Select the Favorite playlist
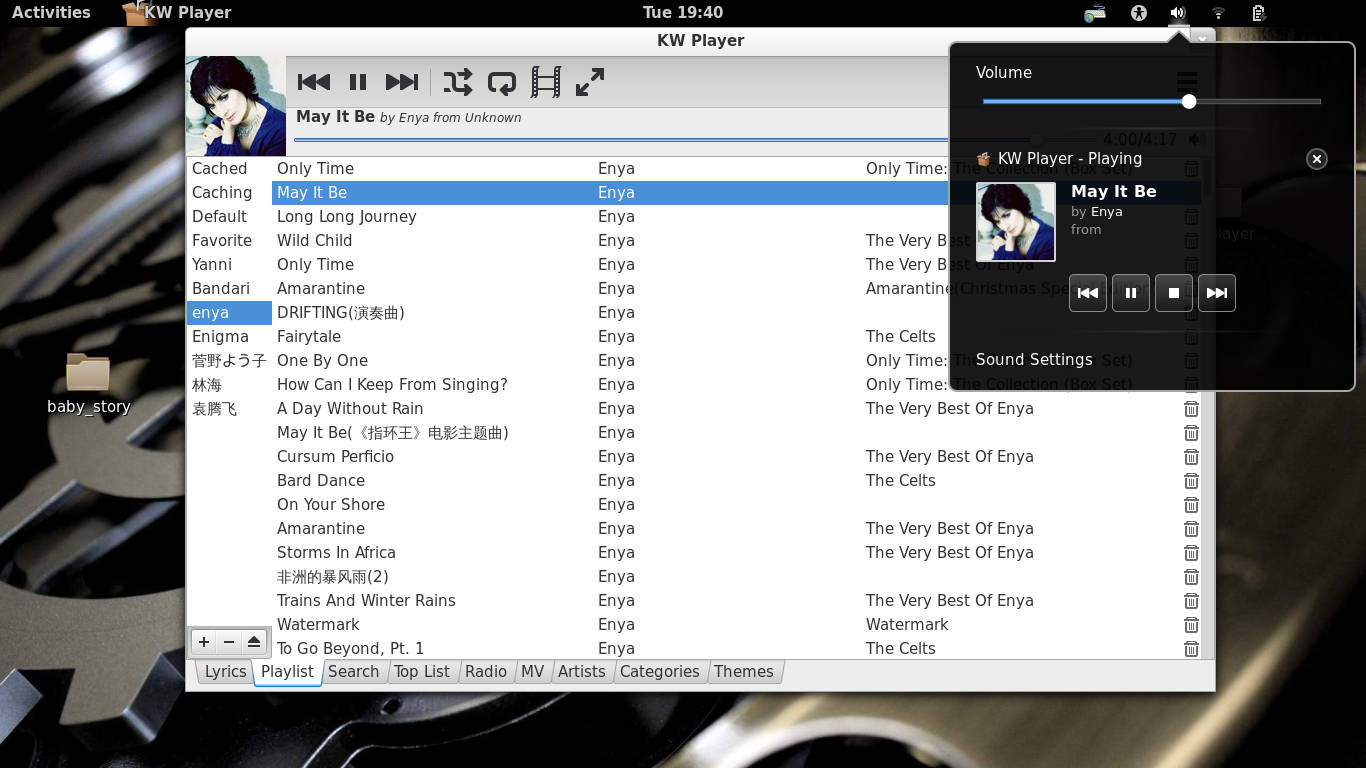Image resolution: width=1366 pixels, height=768 pixels. coord(229,241)
